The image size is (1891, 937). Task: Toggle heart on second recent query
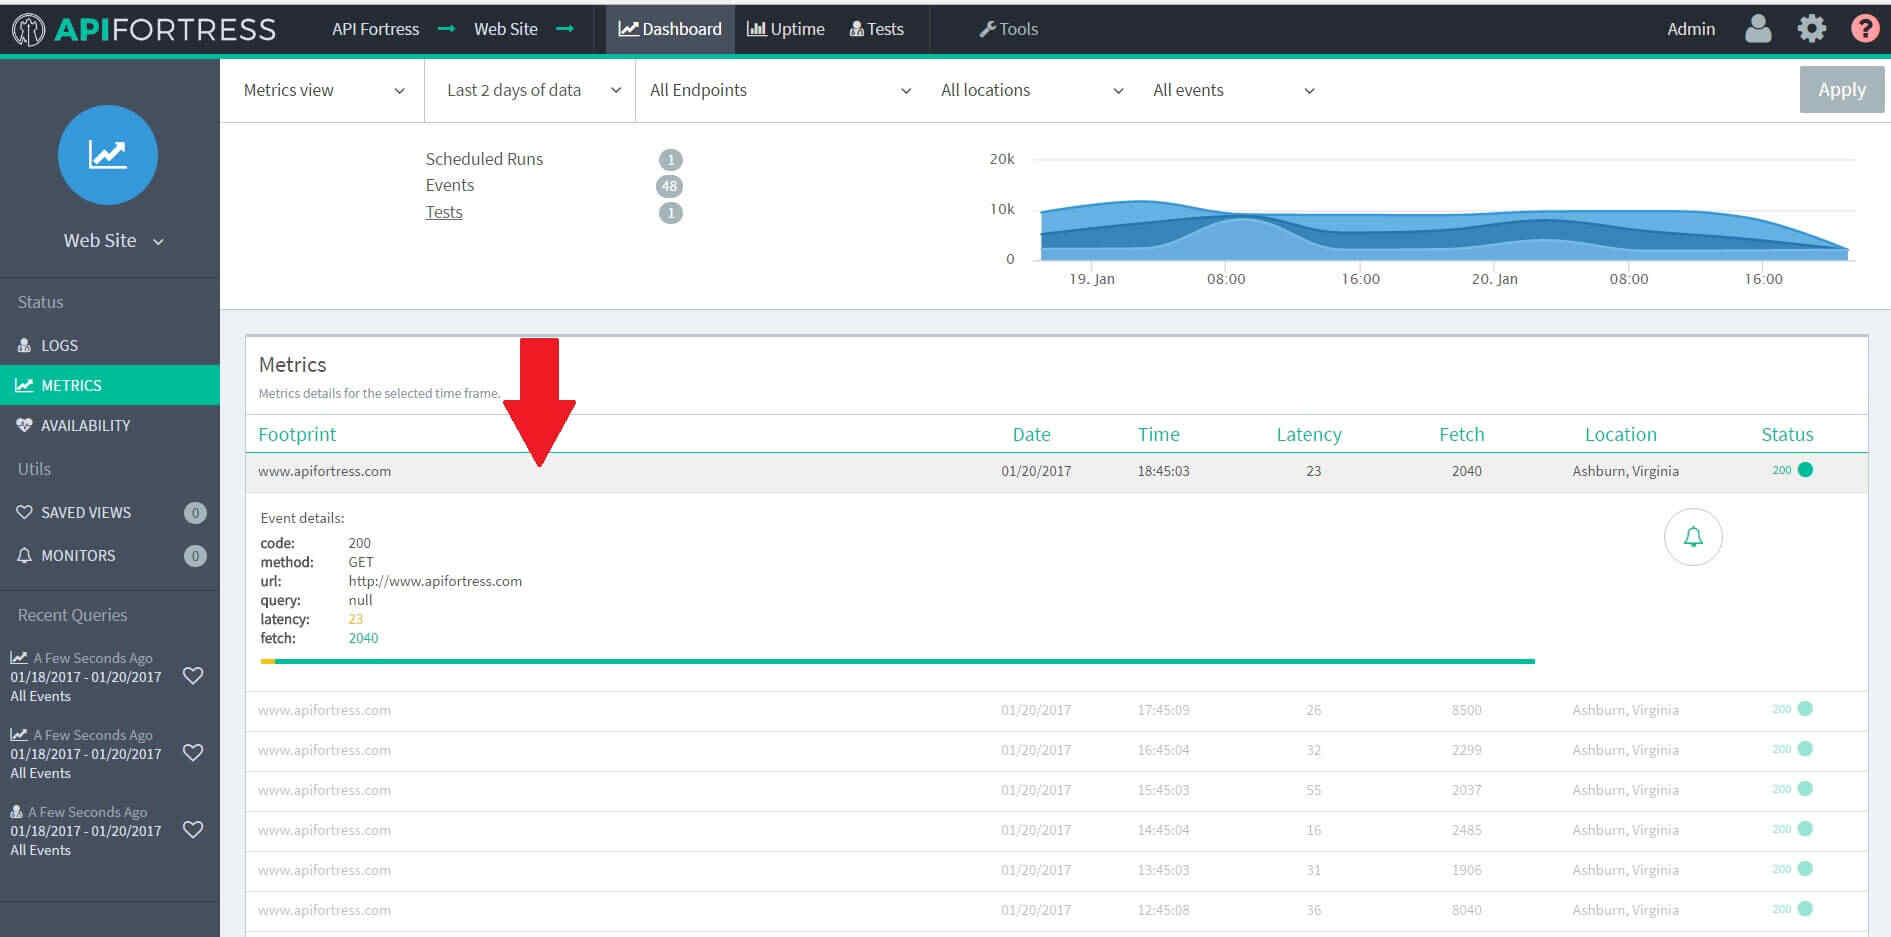tap(193, 753)
